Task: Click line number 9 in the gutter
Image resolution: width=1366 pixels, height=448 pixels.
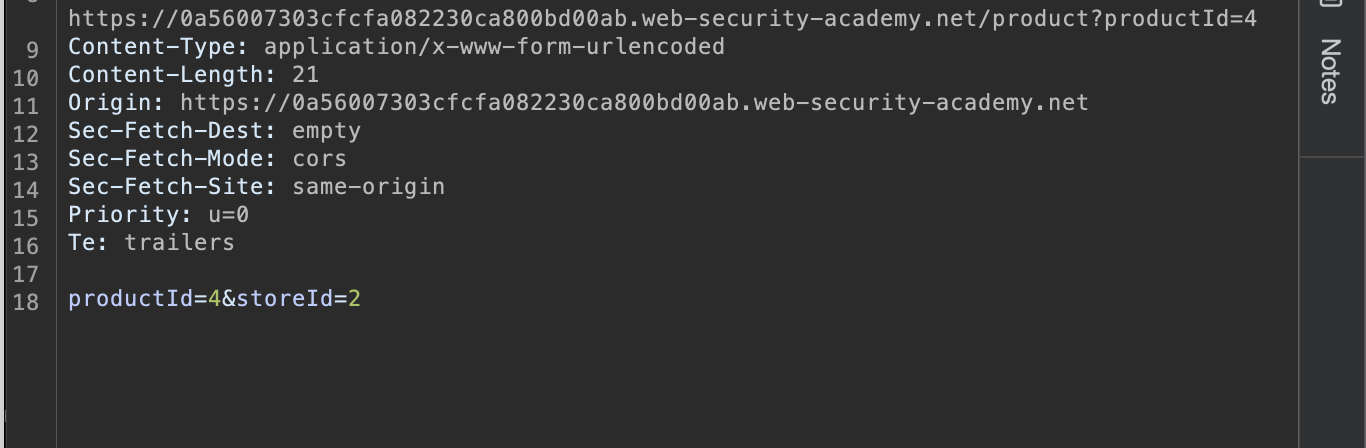Action: [33, 48]
